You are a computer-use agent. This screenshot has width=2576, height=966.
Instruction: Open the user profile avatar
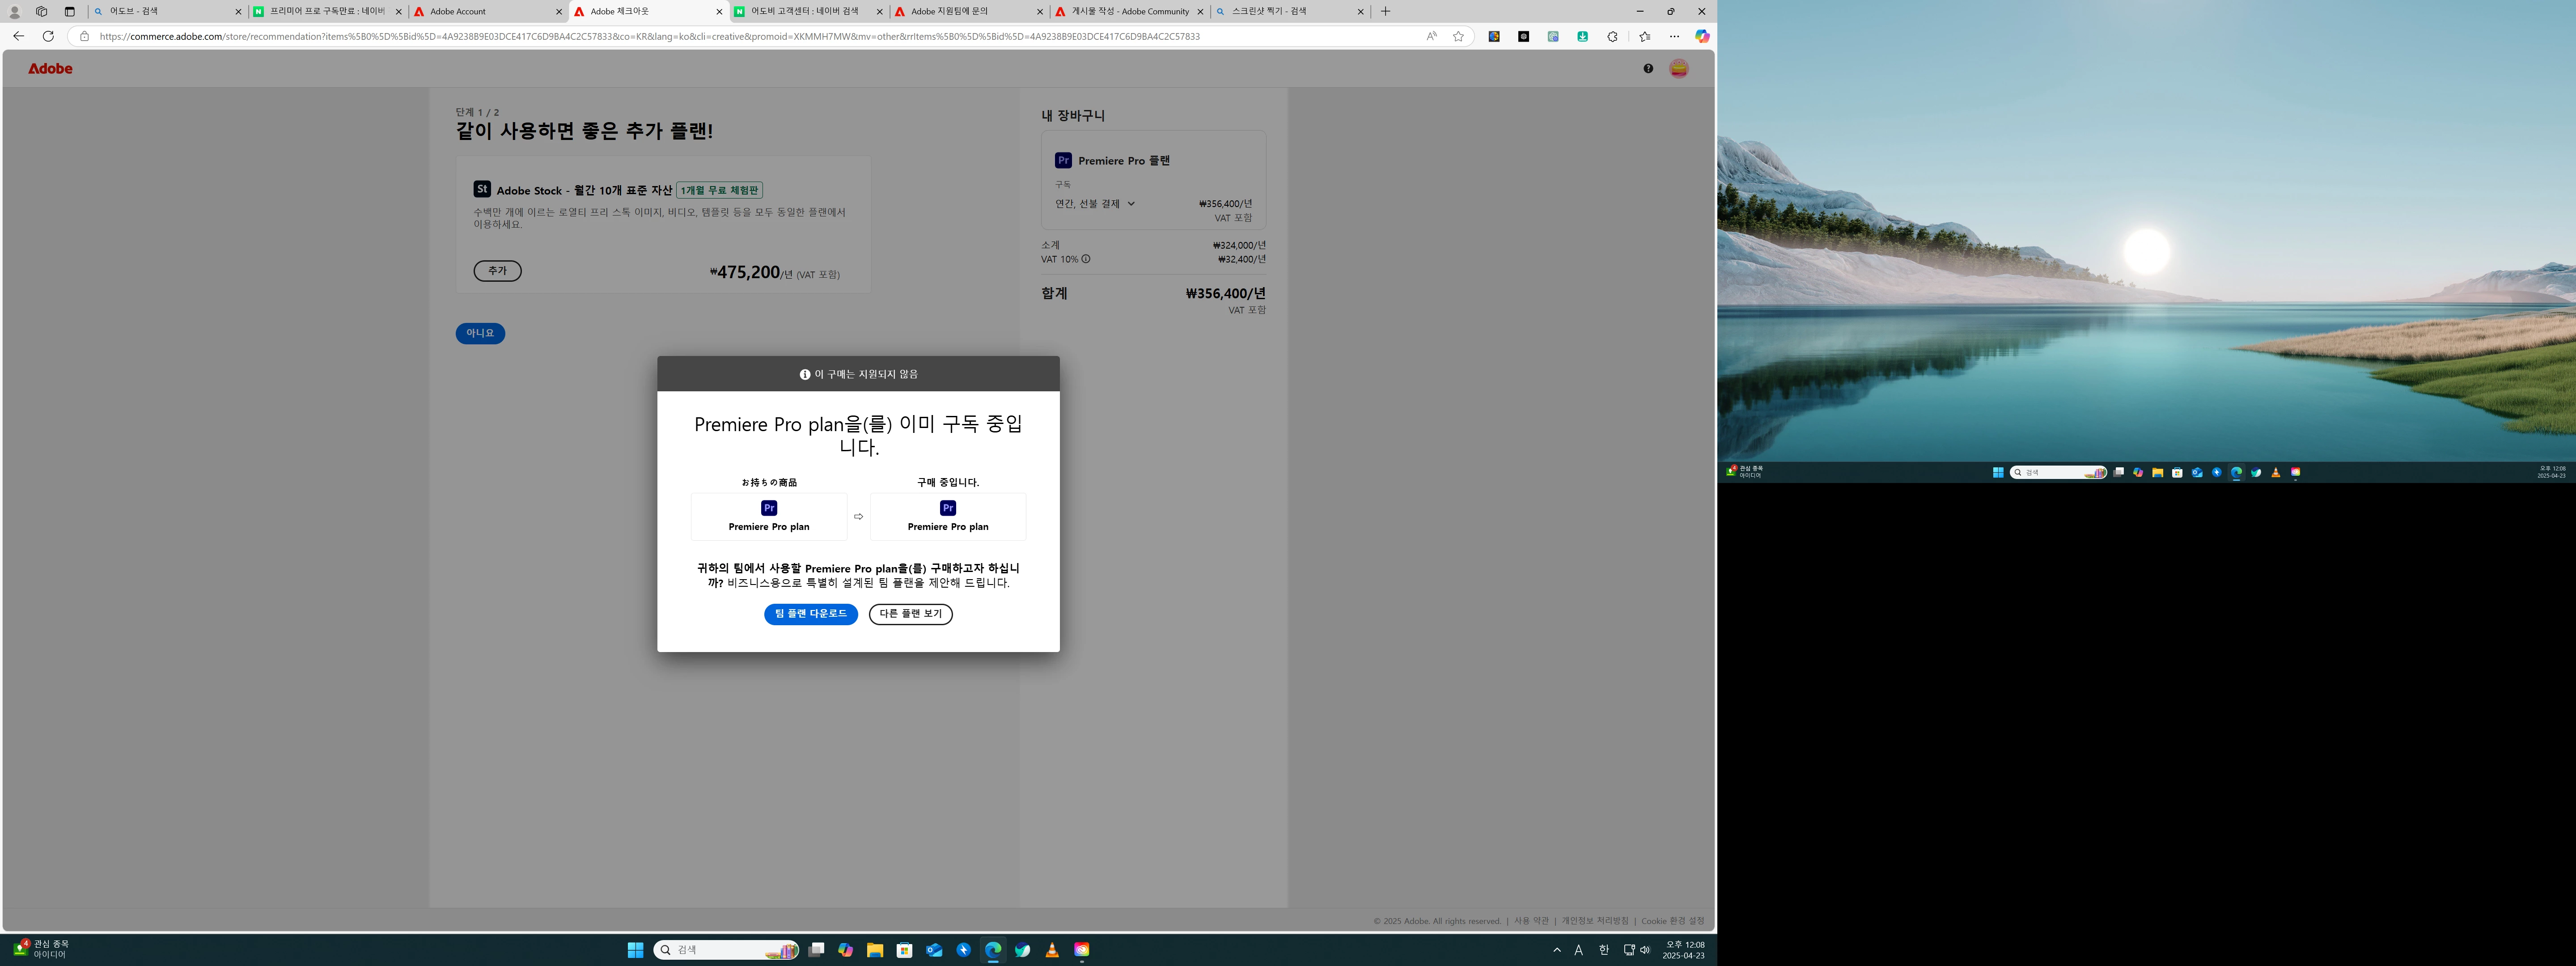(x=1679, y=68)
